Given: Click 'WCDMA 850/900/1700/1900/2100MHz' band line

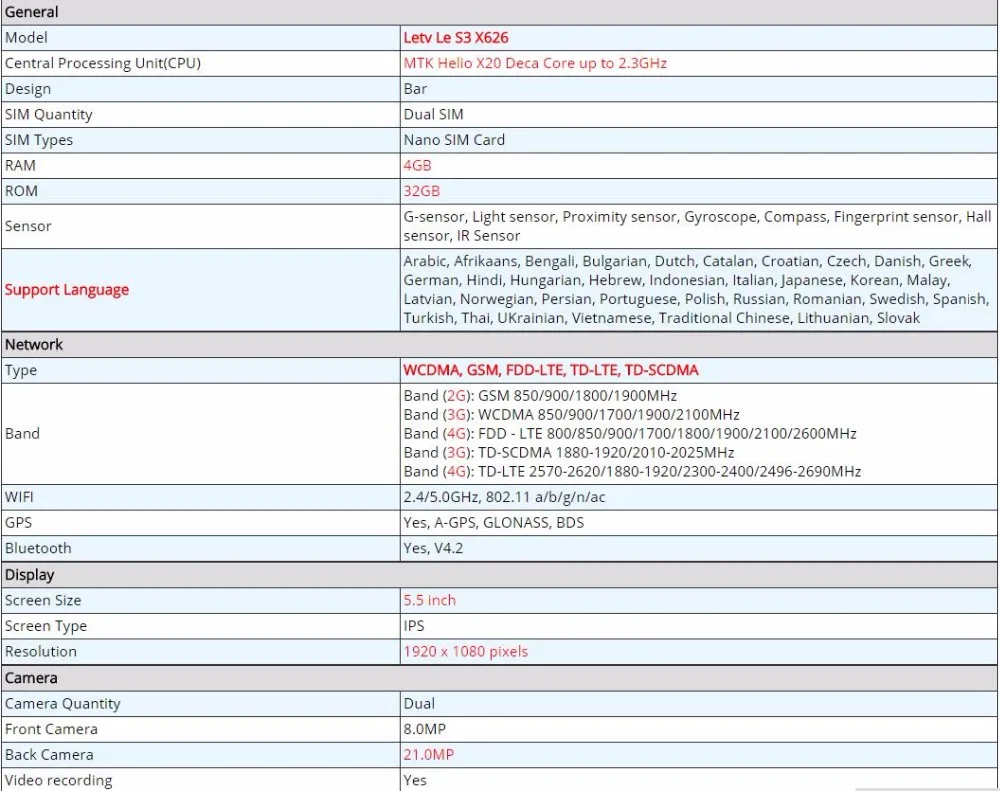Looking at the screenshot, I should [608, 415].
